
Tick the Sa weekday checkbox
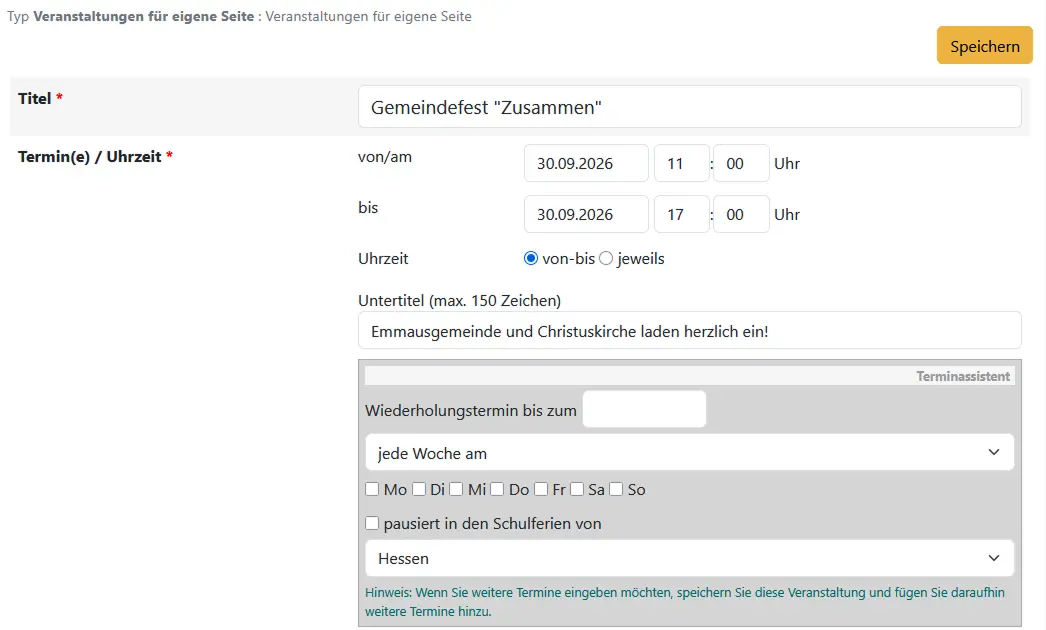[x=577, y=489]
